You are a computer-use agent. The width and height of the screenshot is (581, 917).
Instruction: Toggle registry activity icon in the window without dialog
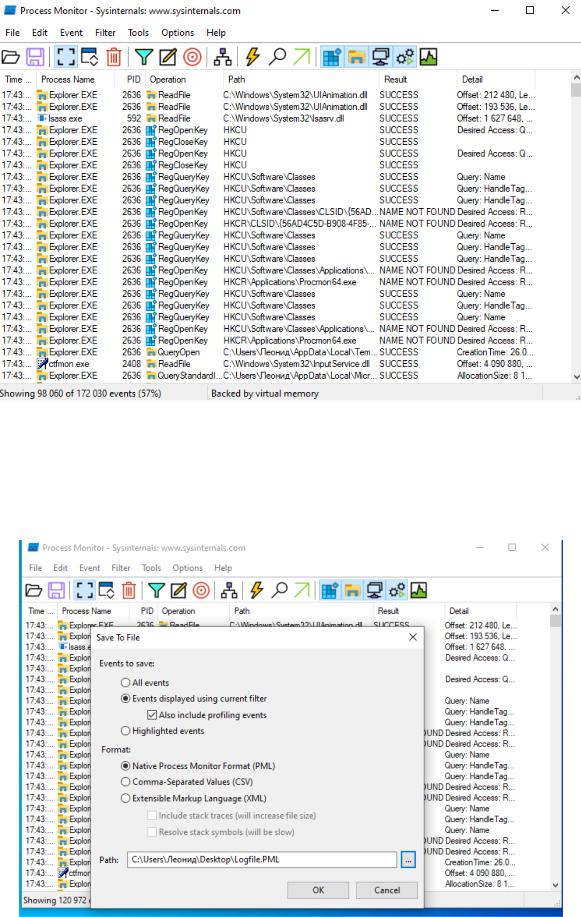332,57
